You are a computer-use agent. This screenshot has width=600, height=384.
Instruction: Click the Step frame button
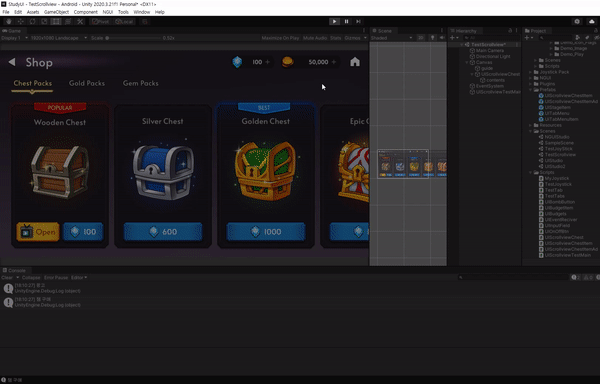pos(358,22)
